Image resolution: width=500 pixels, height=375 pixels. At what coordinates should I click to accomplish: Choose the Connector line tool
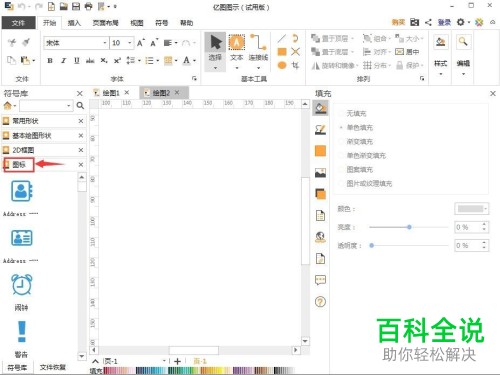point(258,52)
